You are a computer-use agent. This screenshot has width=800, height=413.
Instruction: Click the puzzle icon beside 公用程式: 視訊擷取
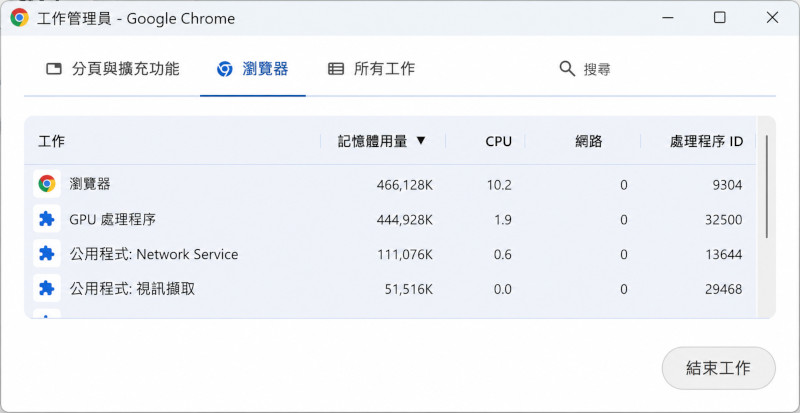coord(46,288)
